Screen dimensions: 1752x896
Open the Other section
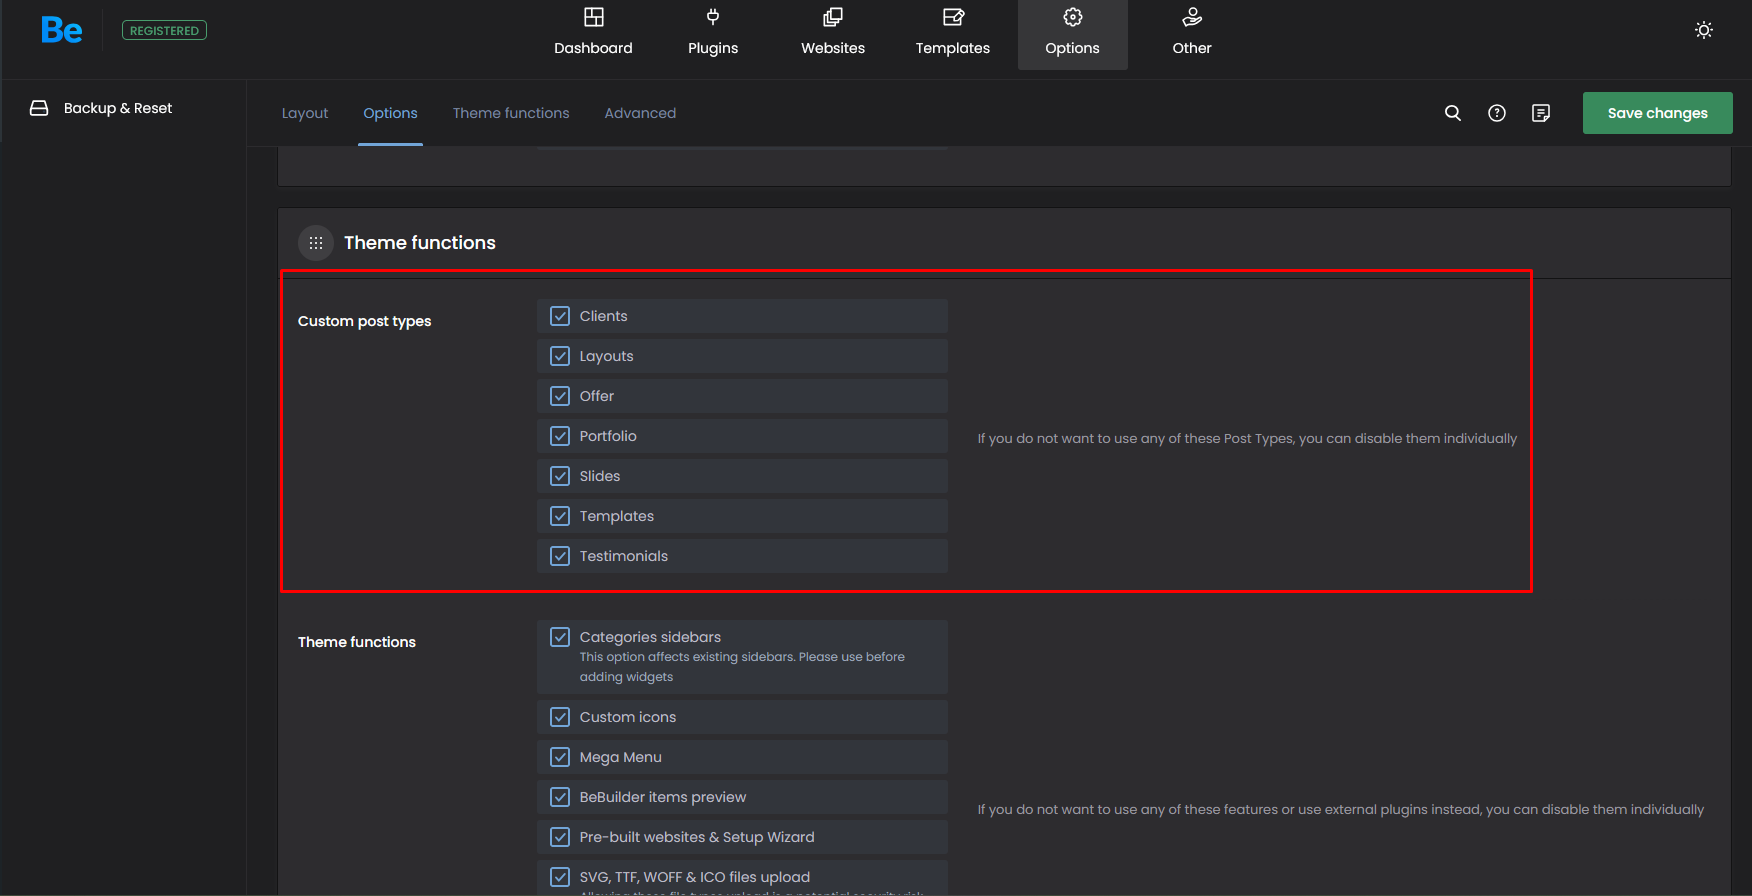[x=1191, y=32]
